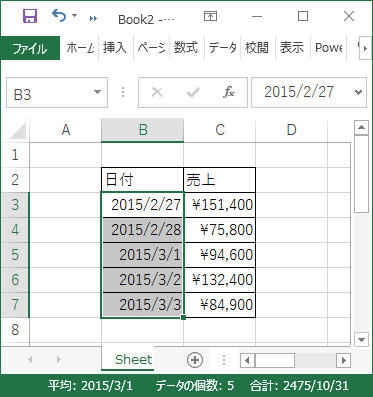The width and height of the screenshot is (373, 397).
Task: Select cell with date 2015/3/1
Action: point(142,255)
